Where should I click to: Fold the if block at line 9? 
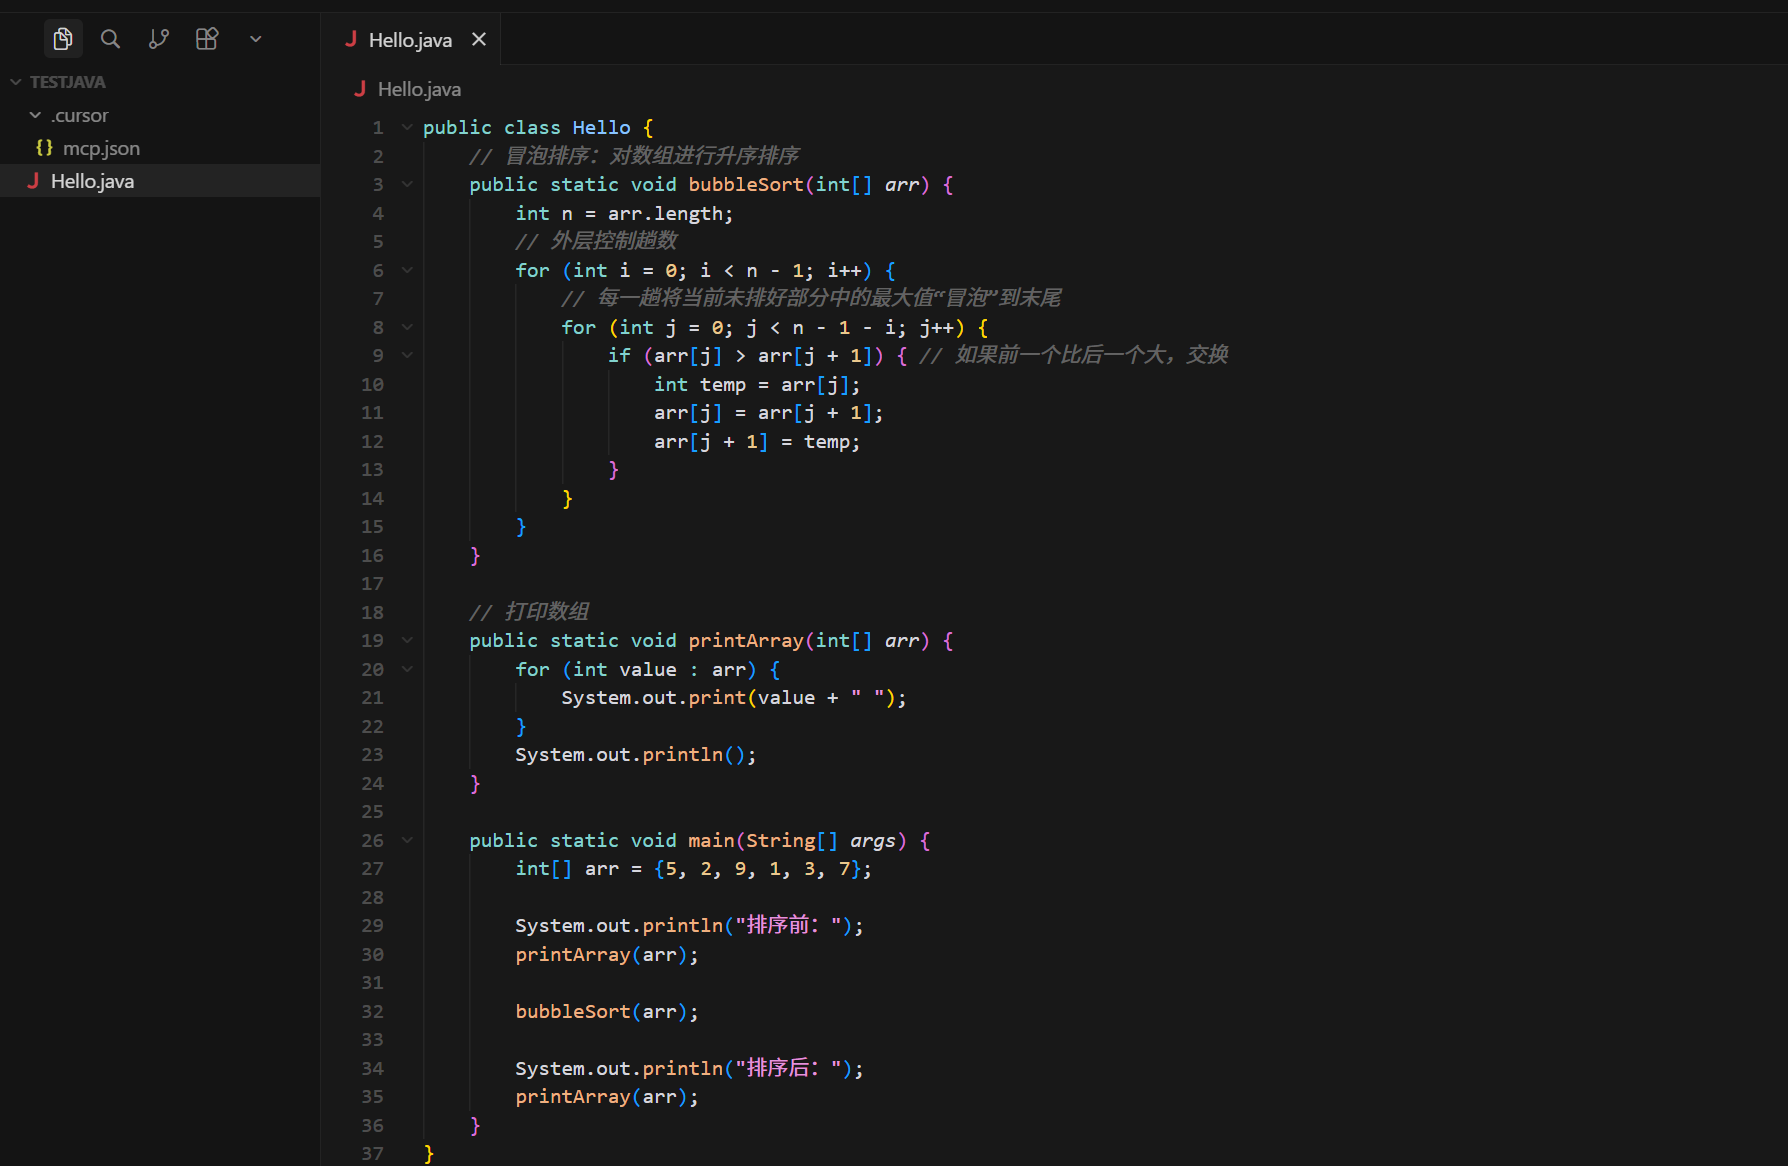407,355
